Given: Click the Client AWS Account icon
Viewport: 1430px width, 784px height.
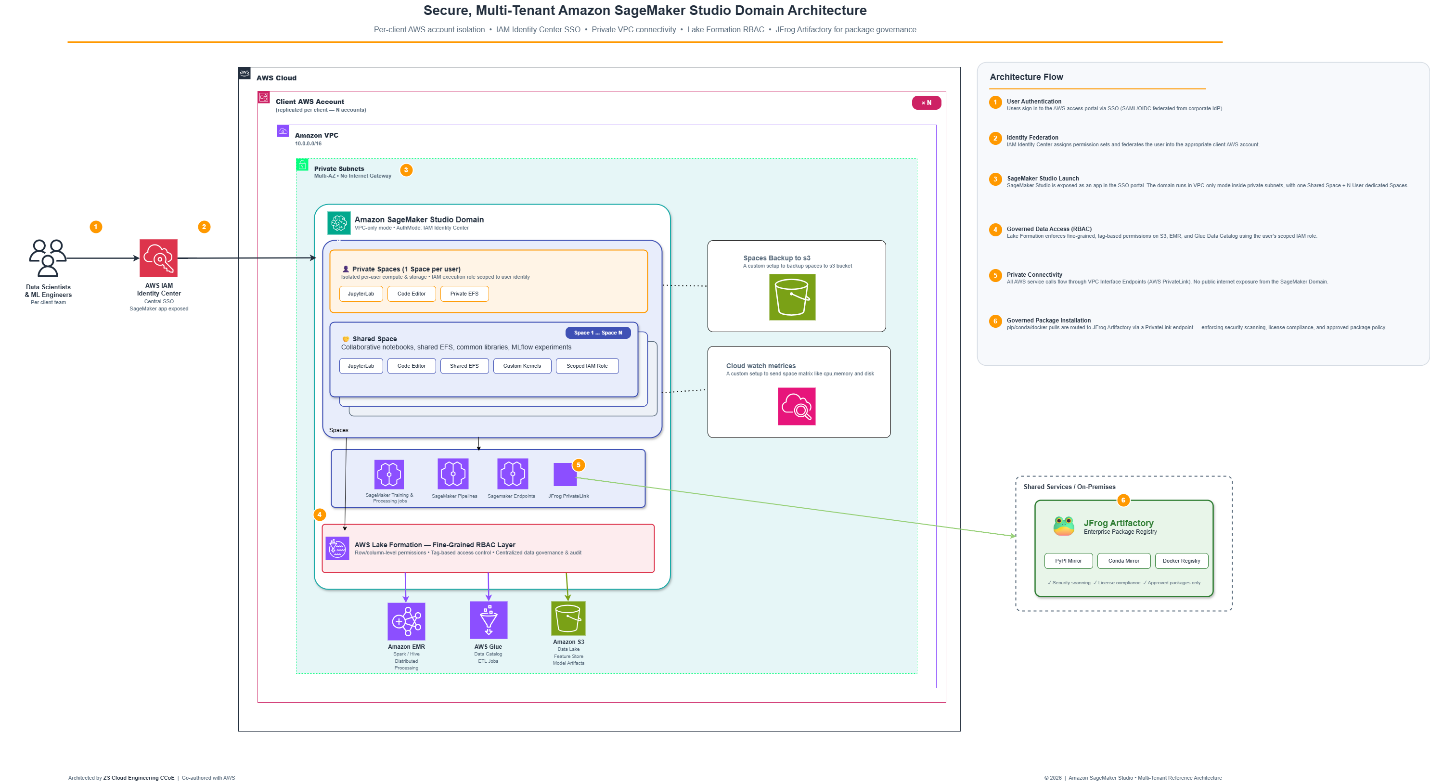Looking at the screenshot, I should [x=264, y=98].
